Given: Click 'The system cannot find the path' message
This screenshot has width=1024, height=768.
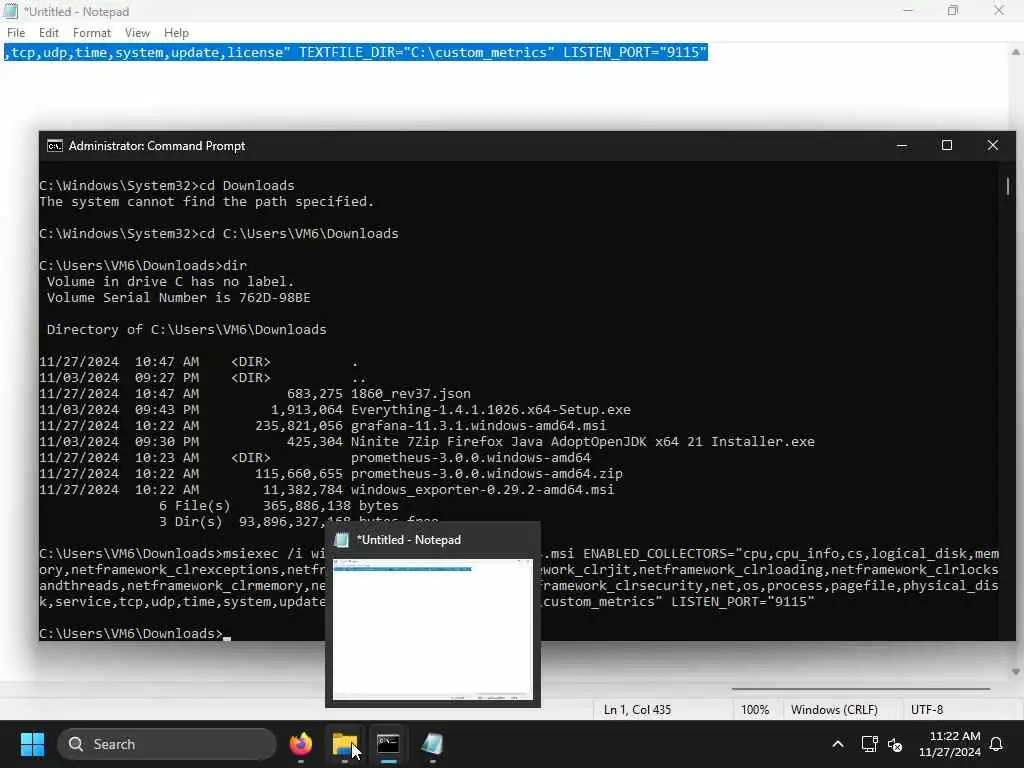Looking at the screenshot, I should coord(206,201).
